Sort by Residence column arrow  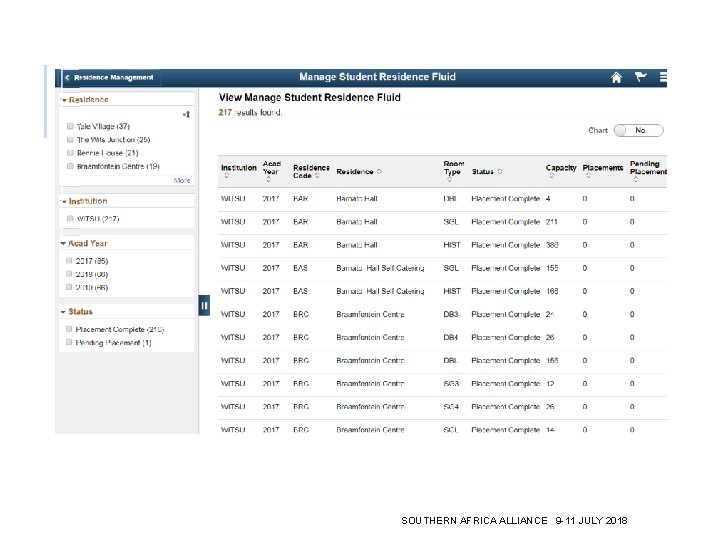tap(379, 172)
